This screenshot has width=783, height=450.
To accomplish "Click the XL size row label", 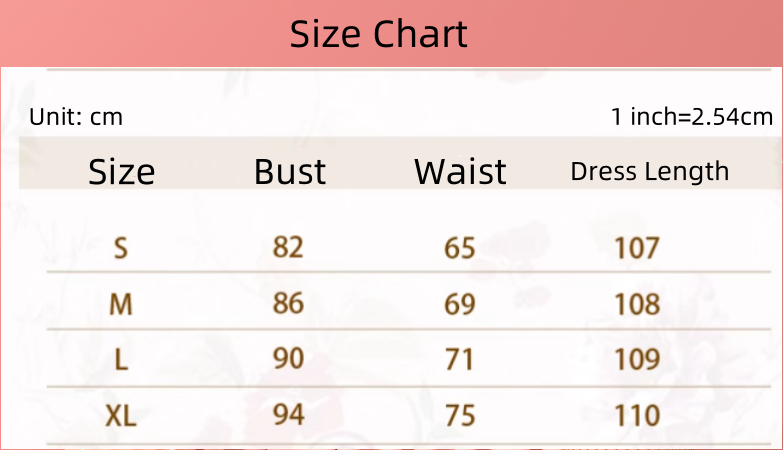I will 121,414.
